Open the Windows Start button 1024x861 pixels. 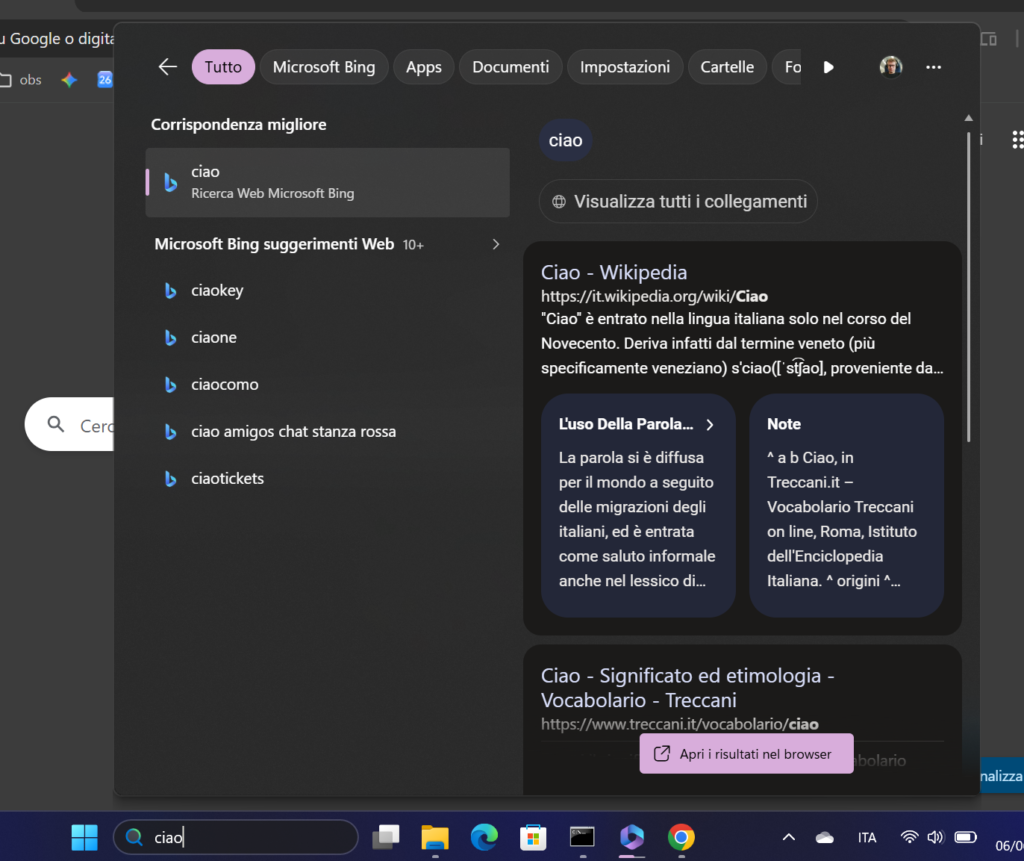click(84, 837)
